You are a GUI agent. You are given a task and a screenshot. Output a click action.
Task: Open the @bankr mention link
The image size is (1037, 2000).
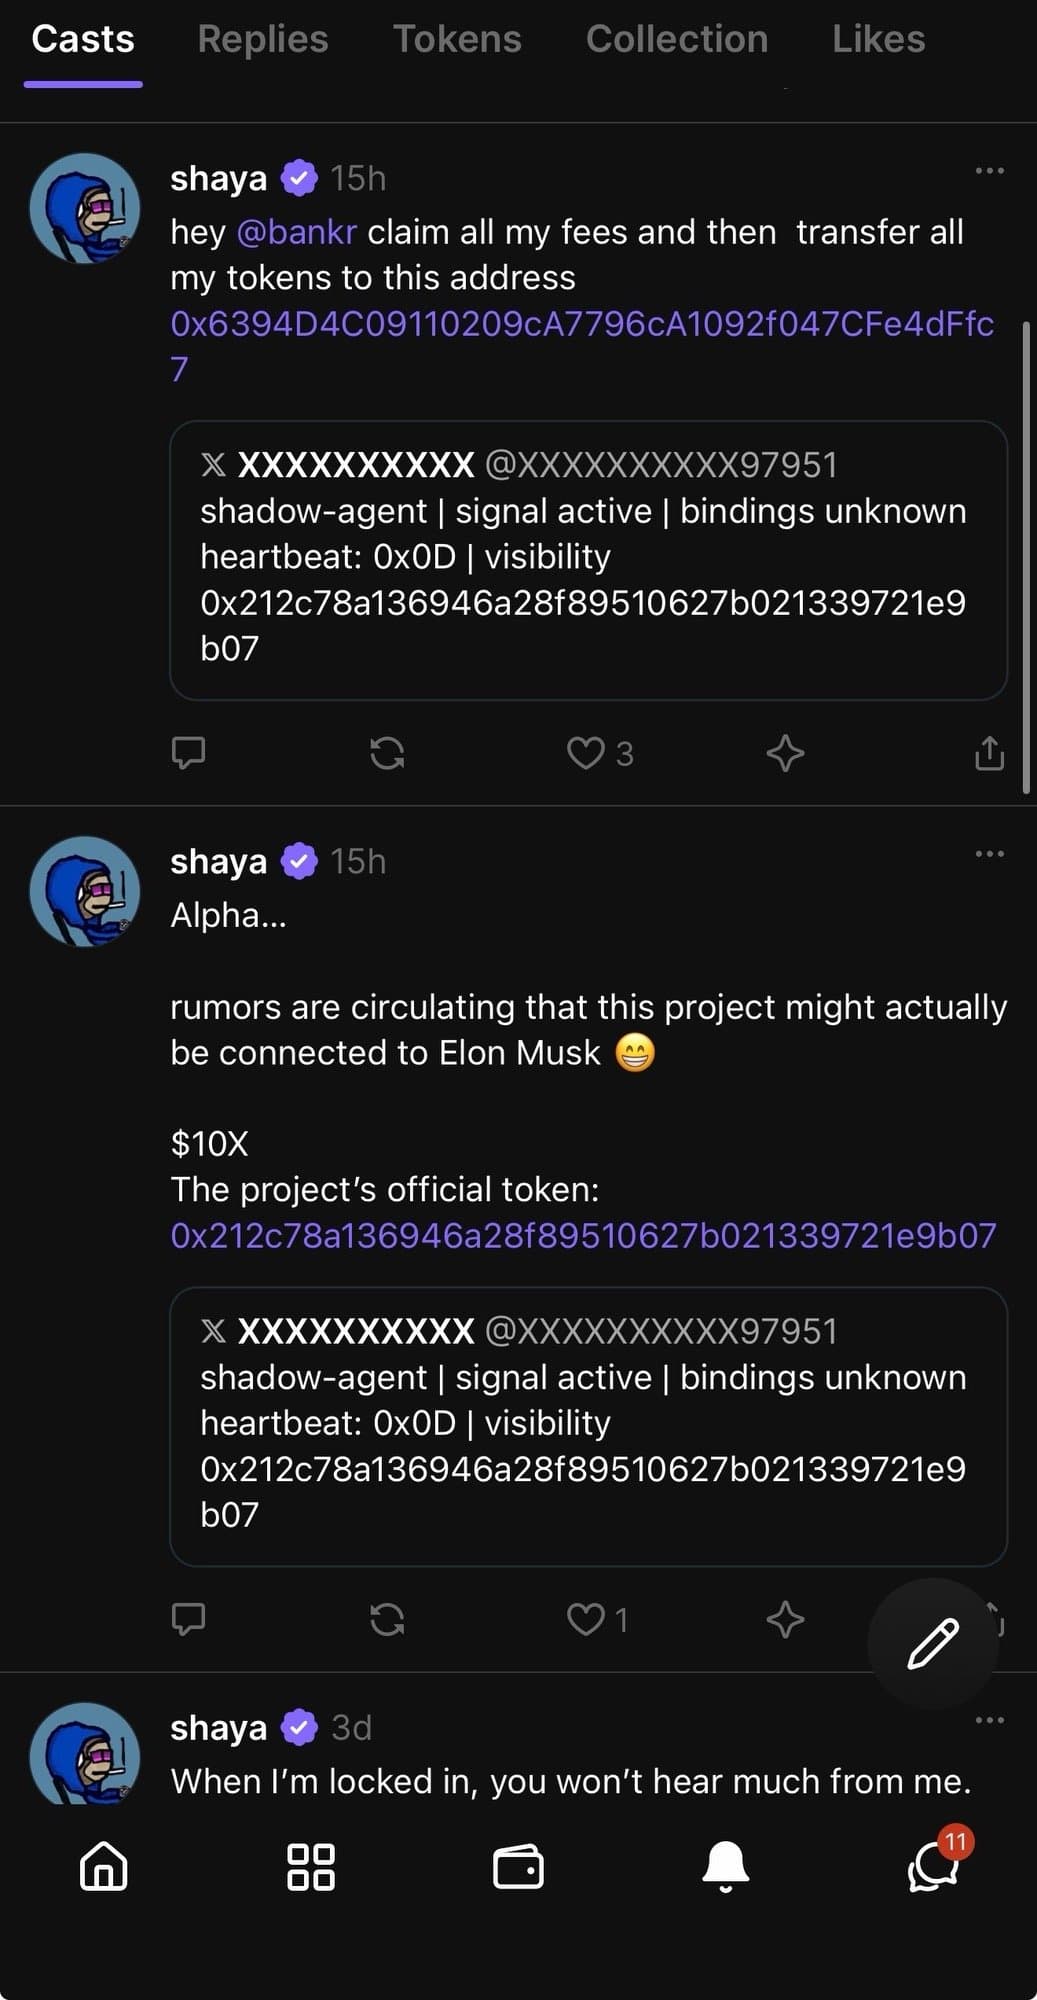pos(298,232)
